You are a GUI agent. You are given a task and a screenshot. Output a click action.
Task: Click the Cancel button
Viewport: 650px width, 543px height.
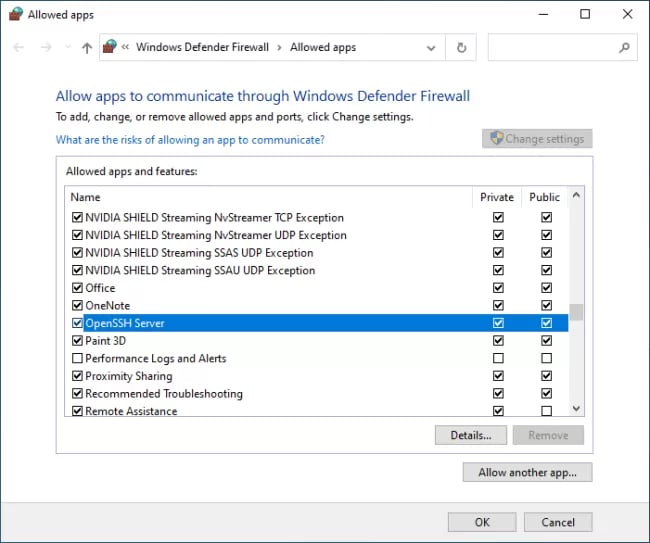pyautogui.click(x=558, y=522)
